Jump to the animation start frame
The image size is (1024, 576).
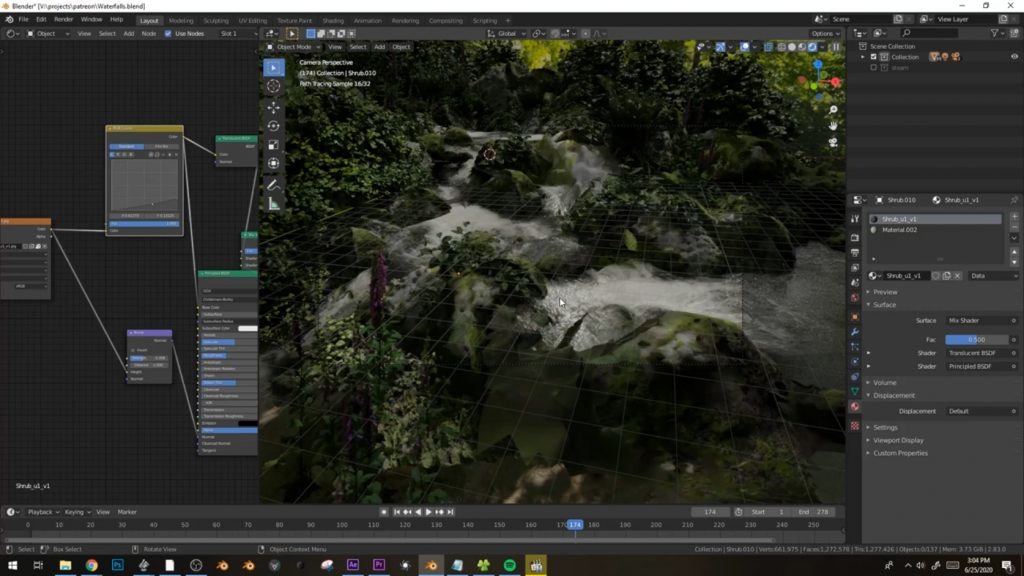coord(396,512)
